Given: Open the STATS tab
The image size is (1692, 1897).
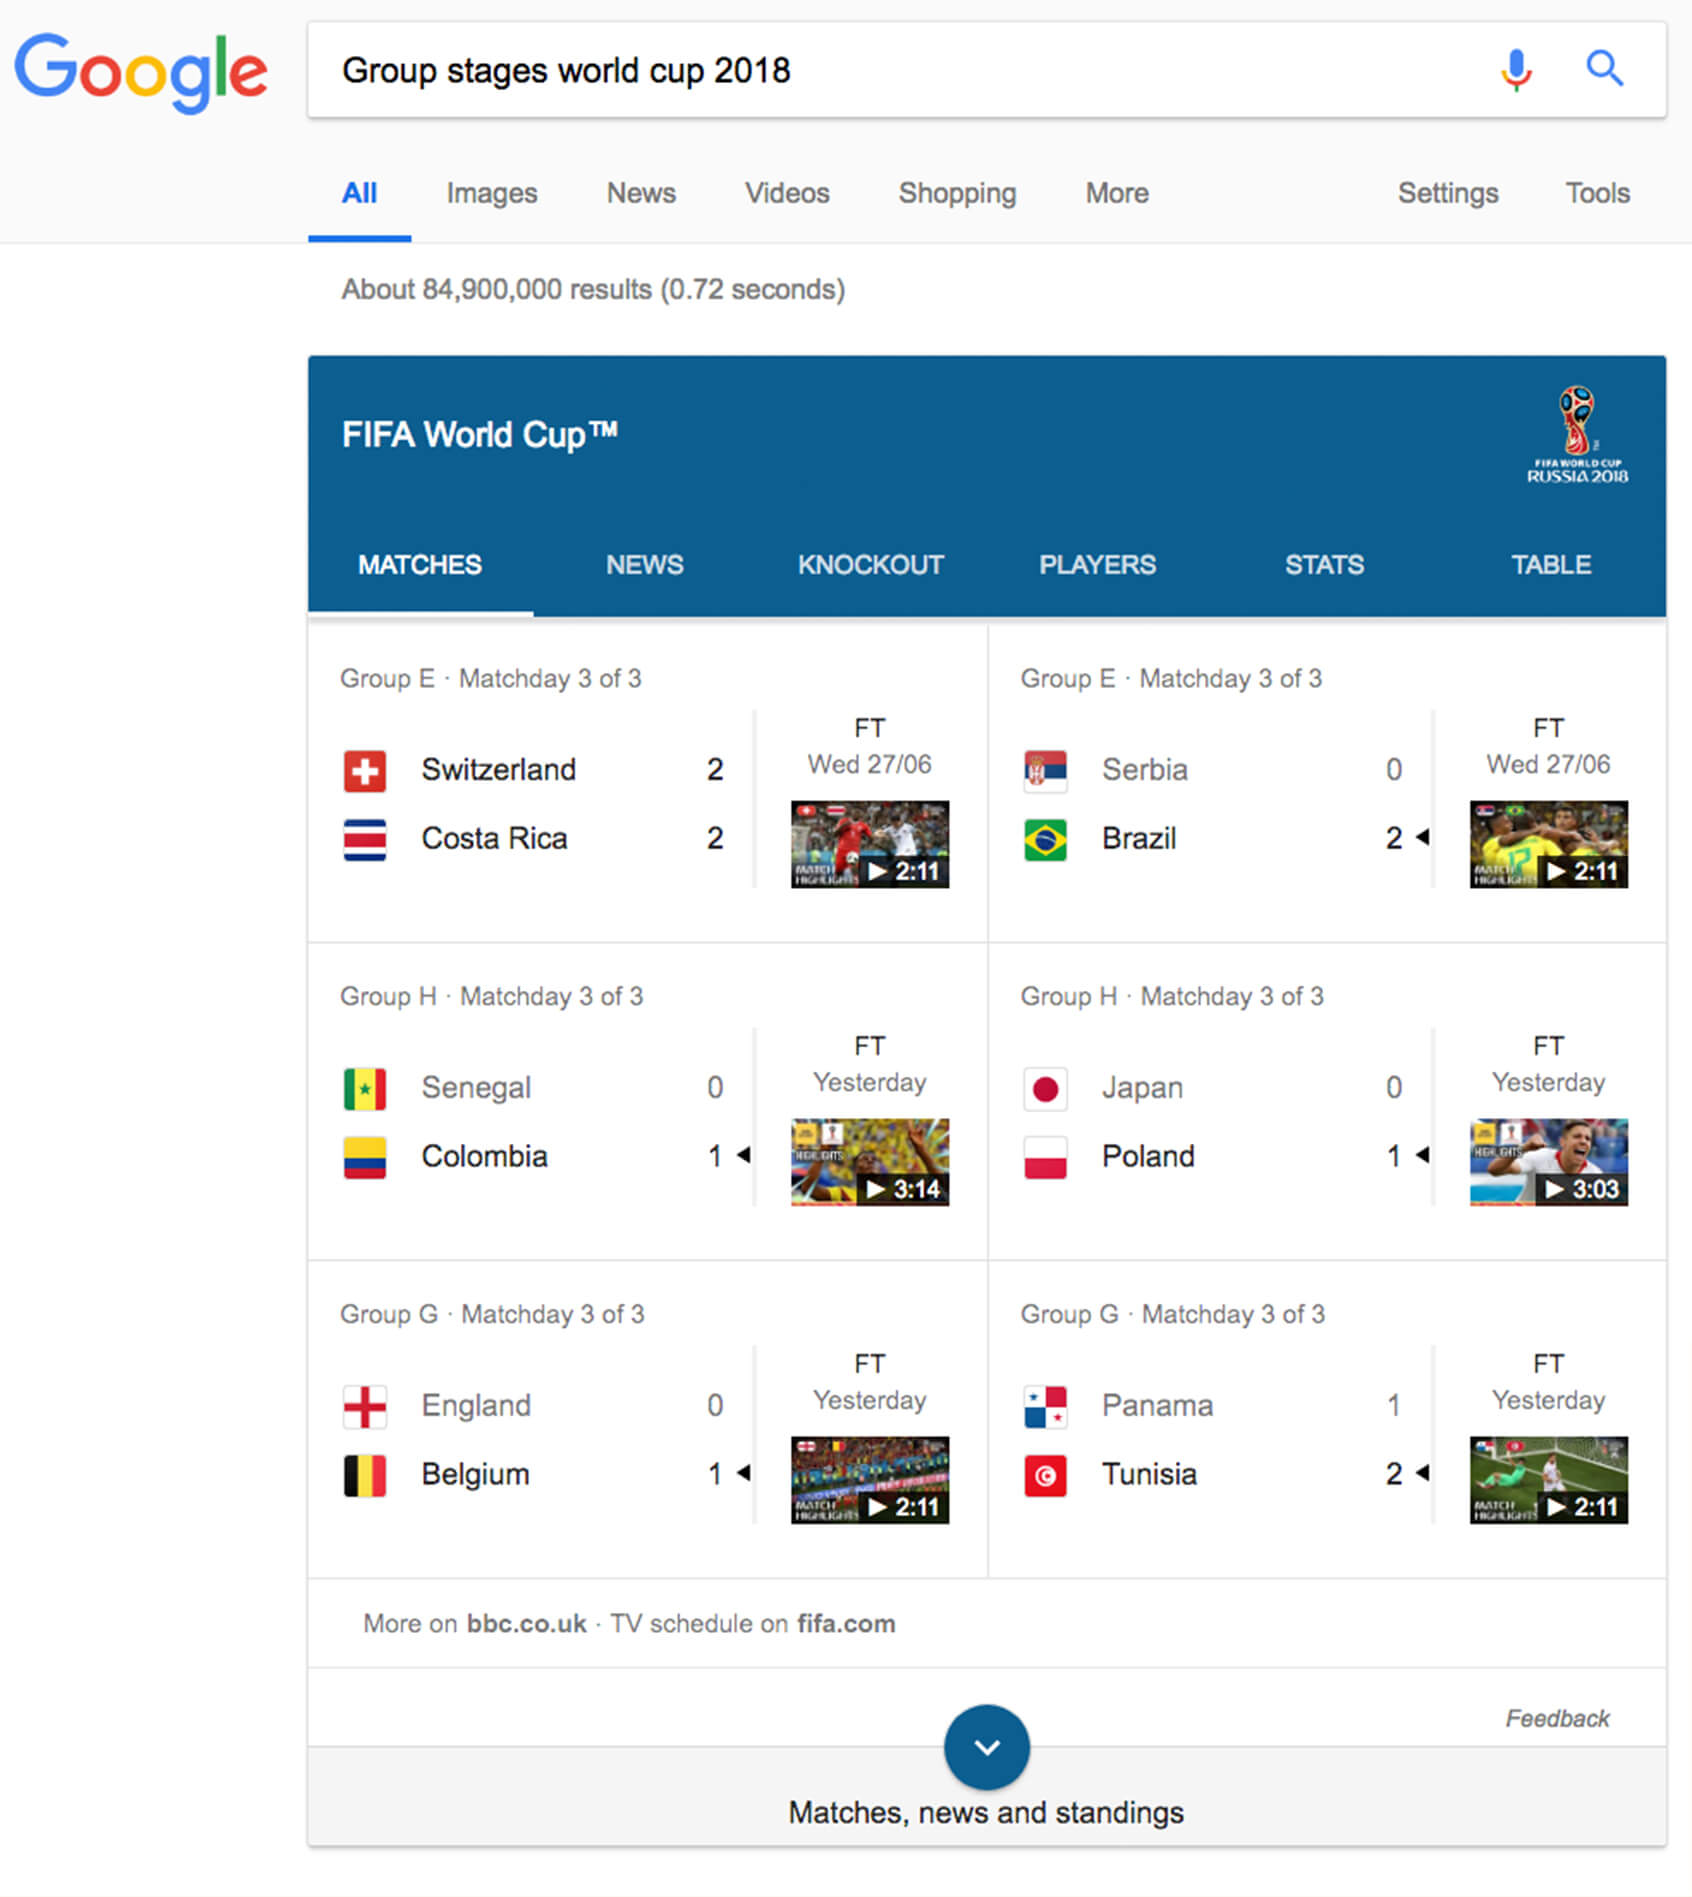Looking at the screenshot, I should (x=1324, y=565).
